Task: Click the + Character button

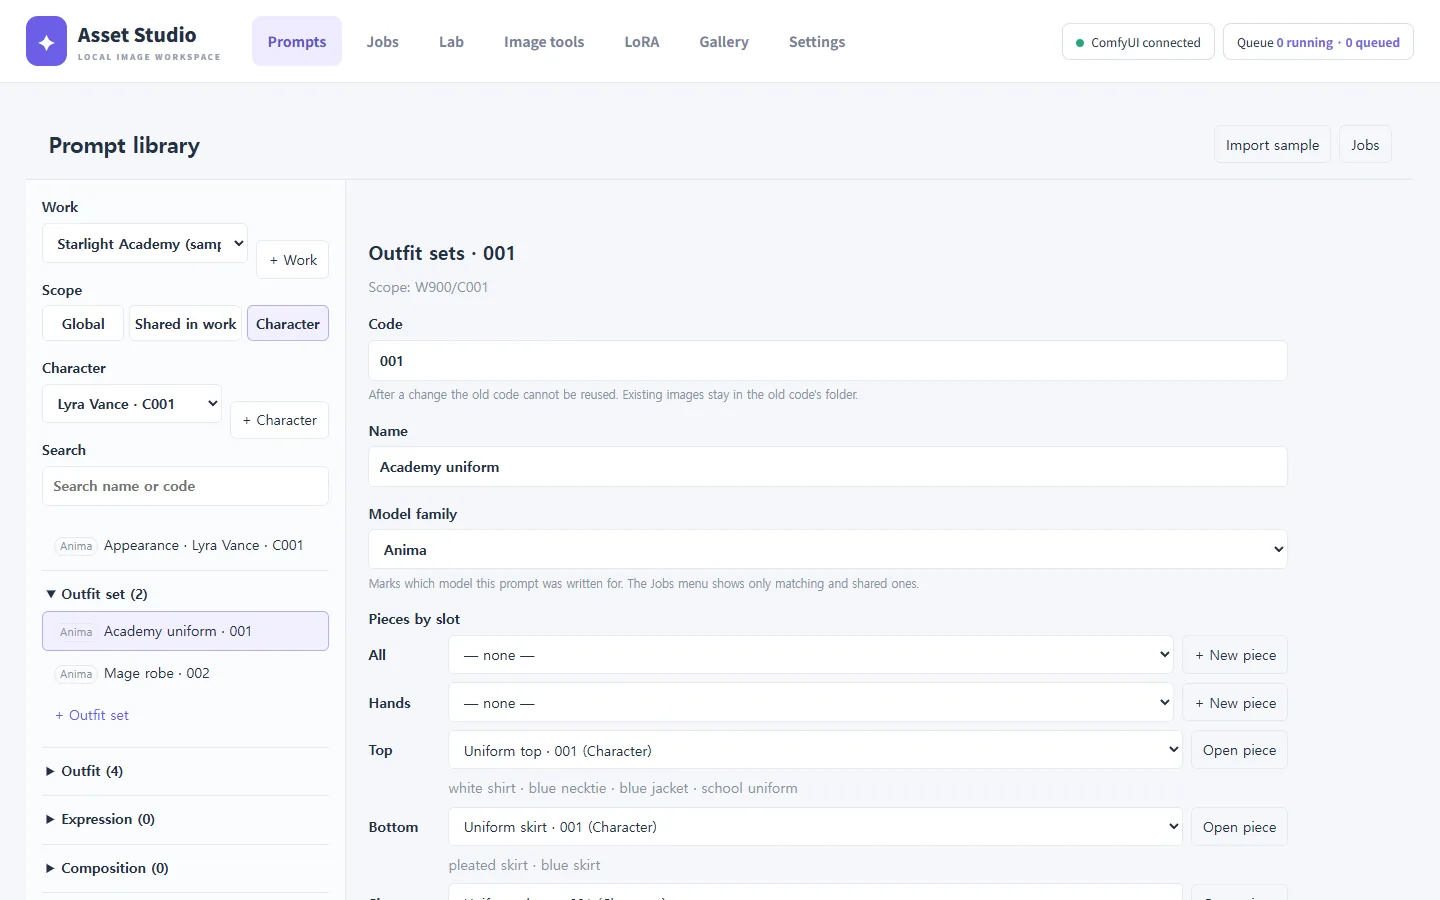Action: tap(279, 420)
